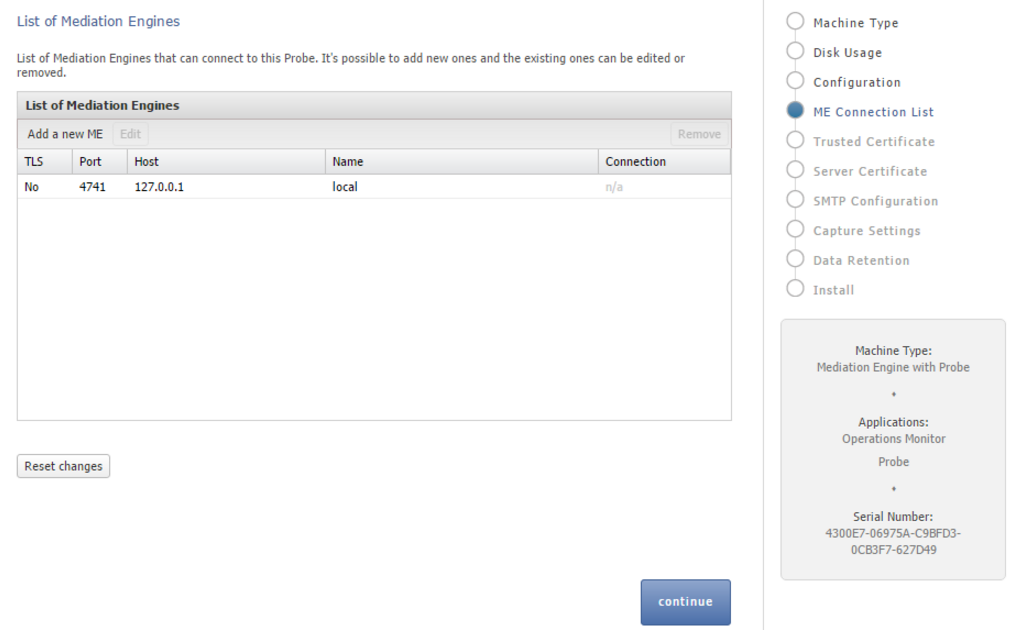Sort by the Connection column header
This screenshot has height=630, width=1013.
[x=664, y=162]
